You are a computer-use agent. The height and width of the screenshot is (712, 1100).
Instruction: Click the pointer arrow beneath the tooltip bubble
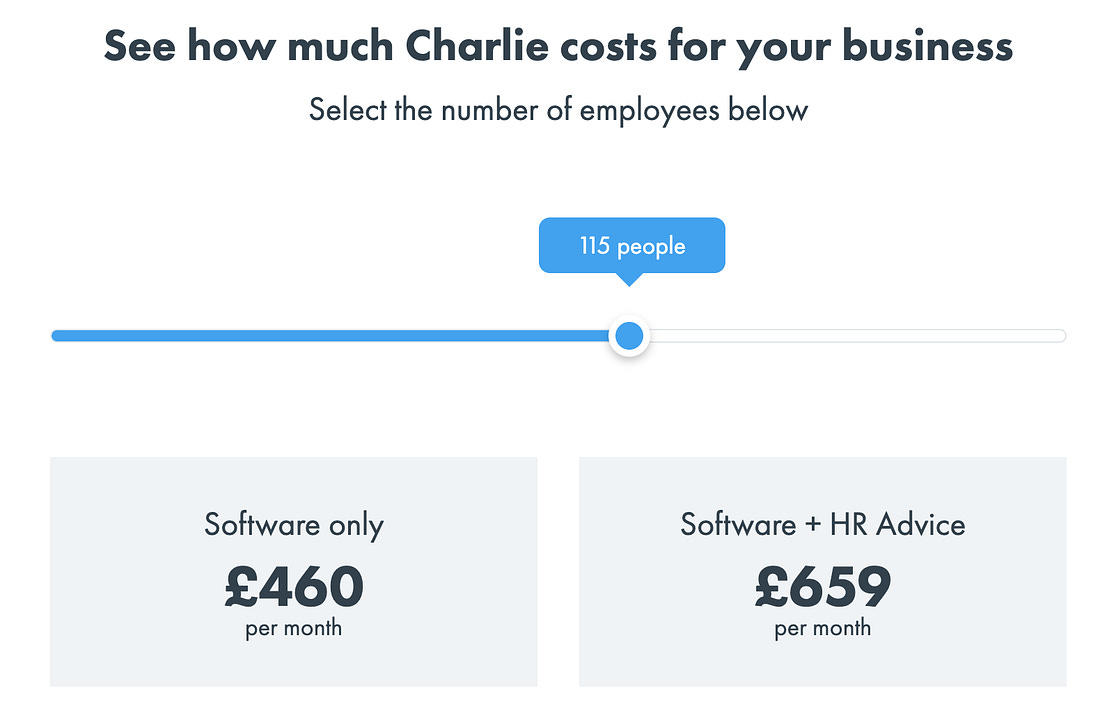coord(630,279)
